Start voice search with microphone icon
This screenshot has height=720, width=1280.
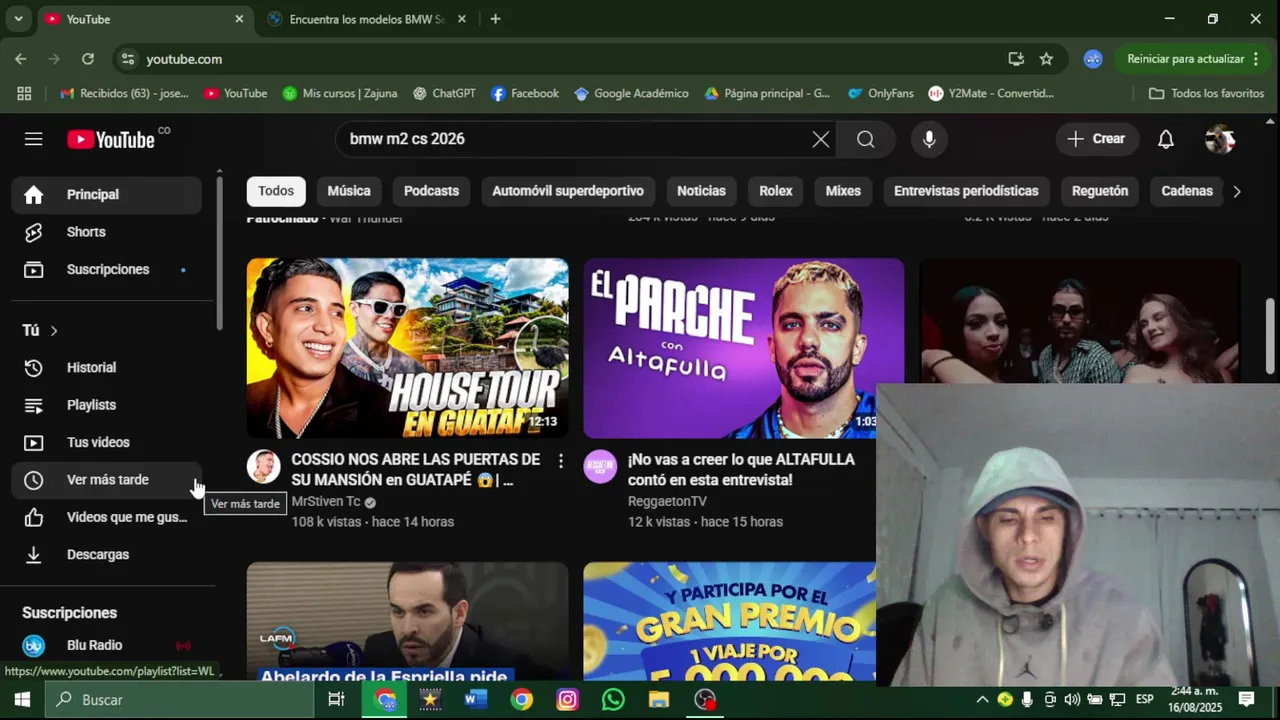pos(929,139)
